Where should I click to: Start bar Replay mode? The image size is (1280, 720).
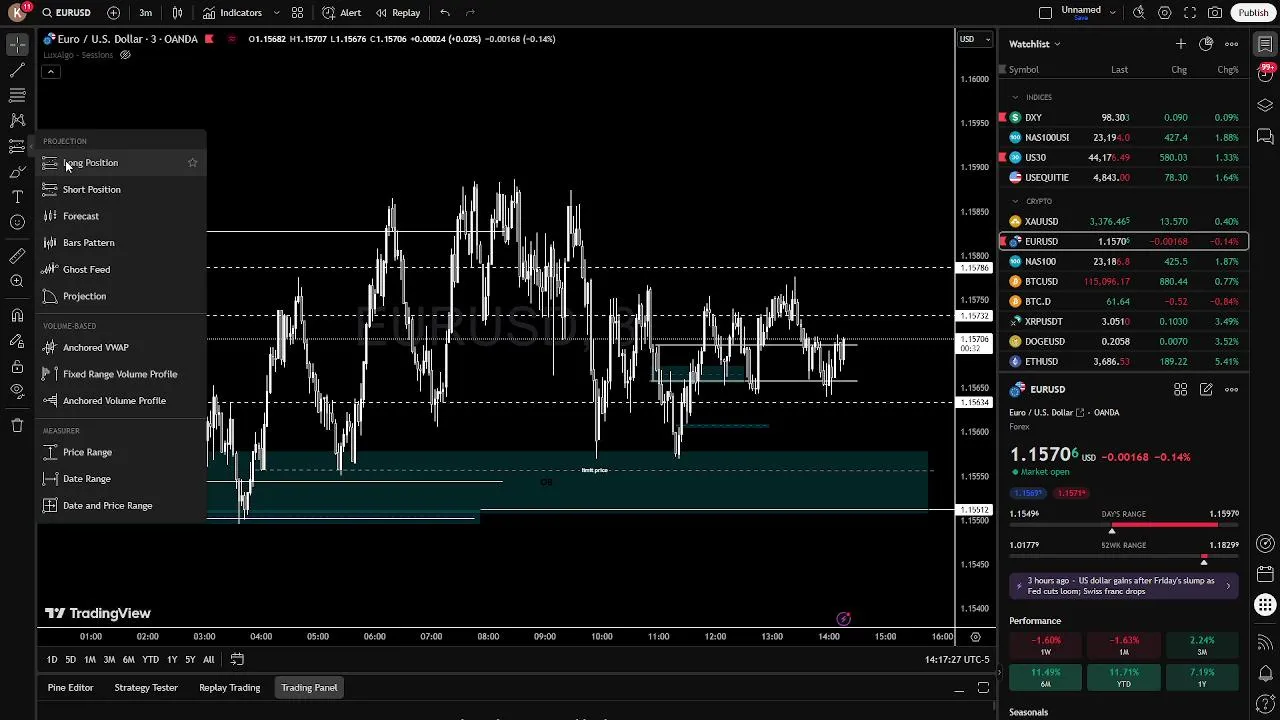pyautogui.click(x=397, y=13)
